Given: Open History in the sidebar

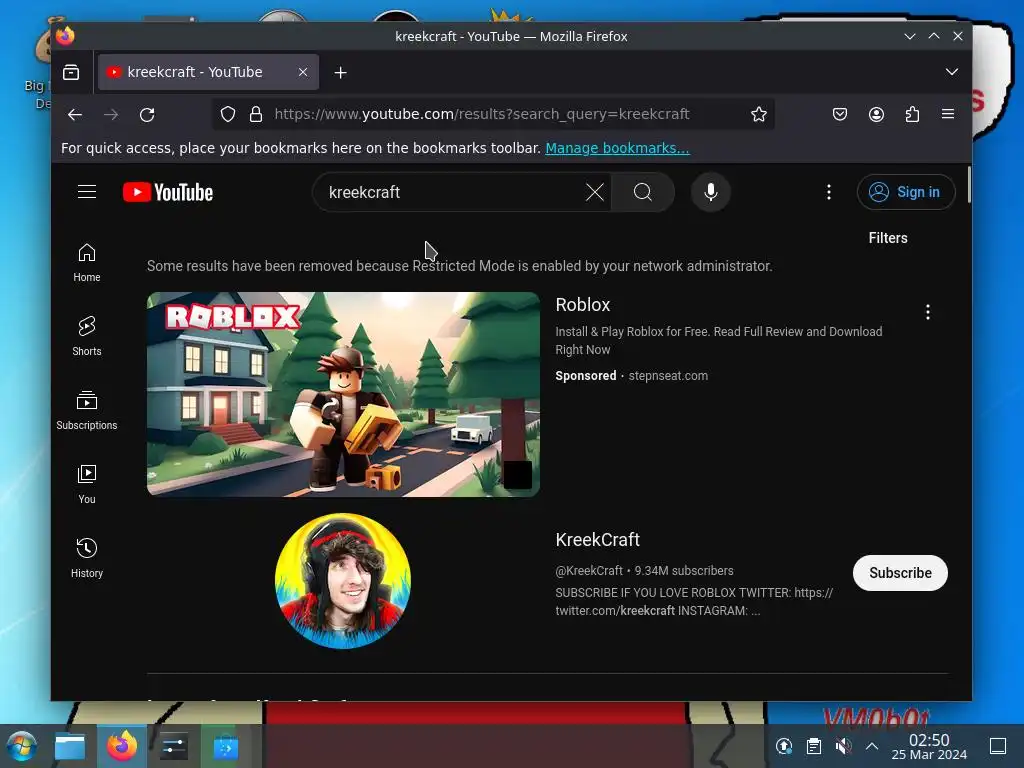Looking at the screenshot, I should click(87, 558).
